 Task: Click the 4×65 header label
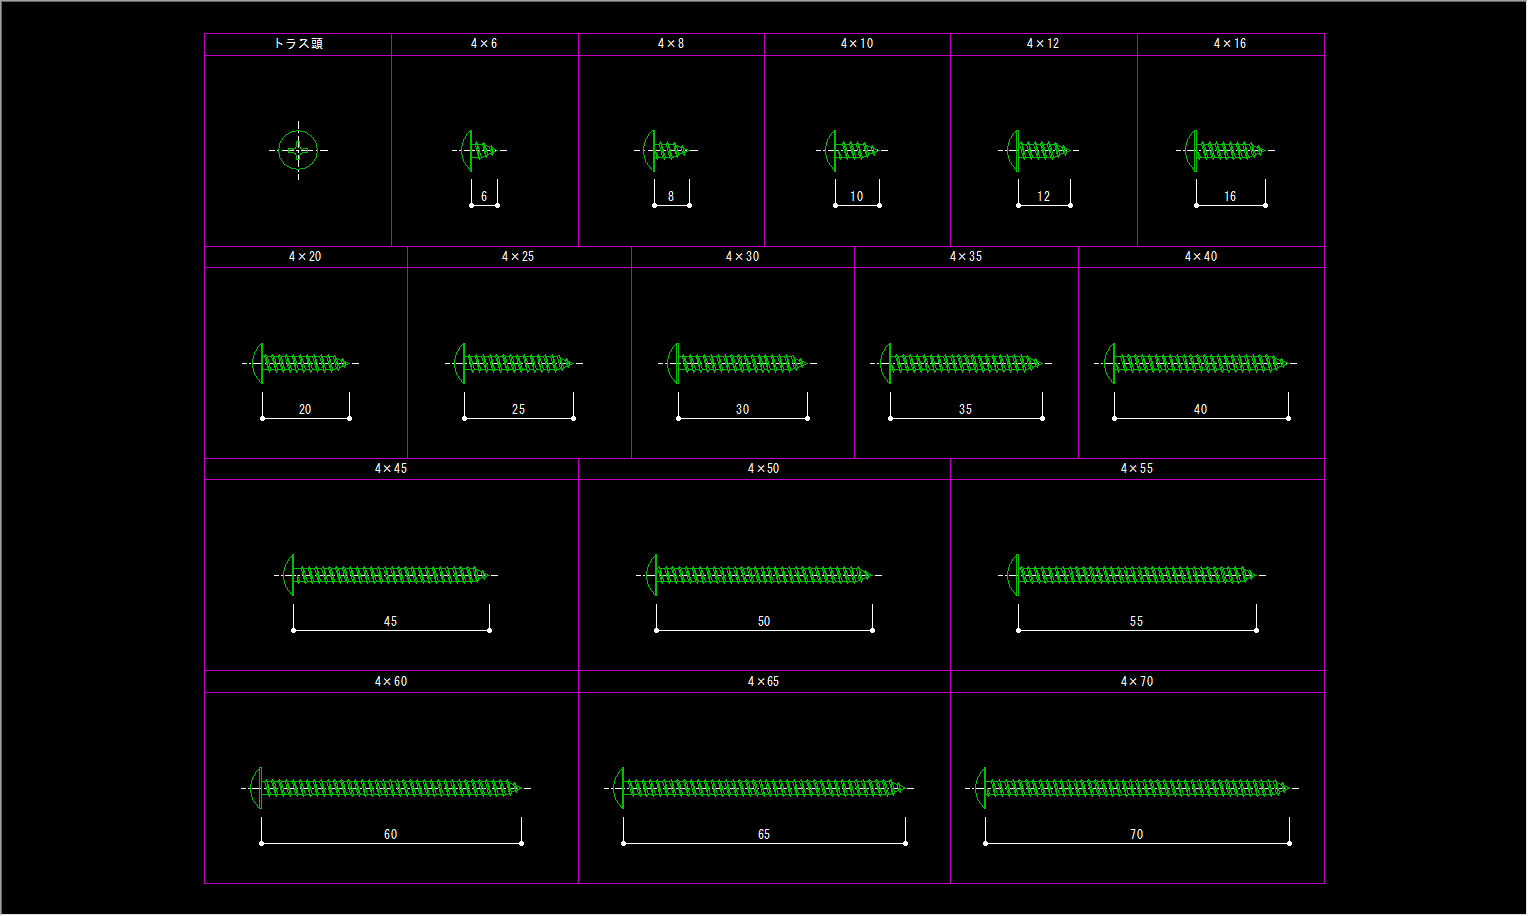[764, 682]
